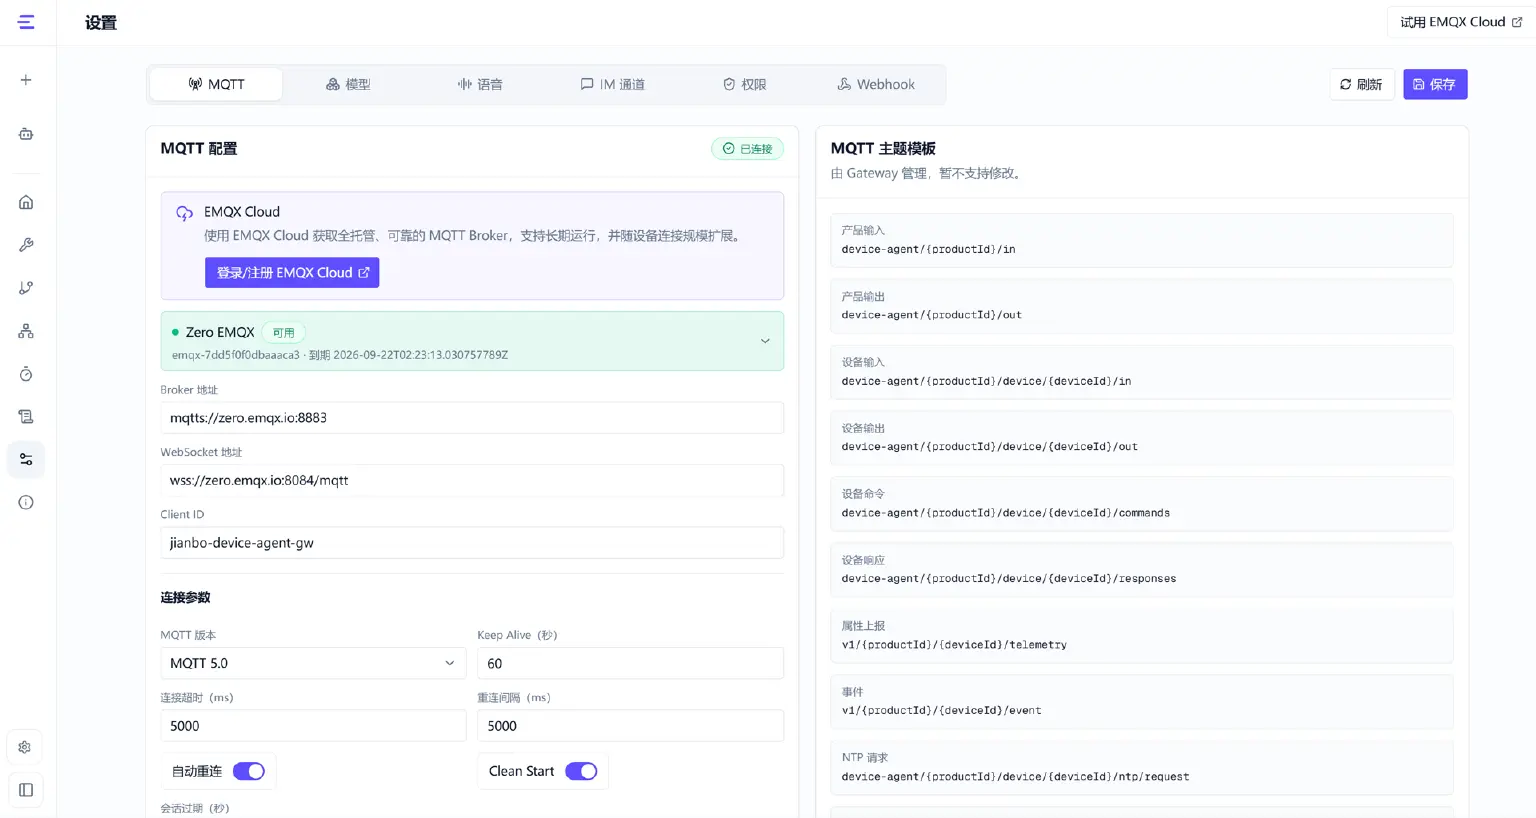Viewport: 1536px width, 818px height.
Task: Click topic device-agent/{productId}/in
Action: tap(928, 249)
